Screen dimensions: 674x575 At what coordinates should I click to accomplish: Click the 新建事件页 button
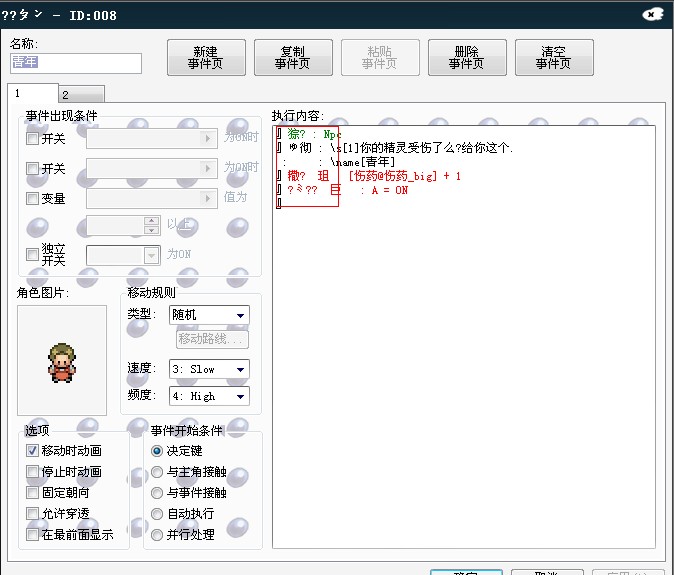point(206,58)
